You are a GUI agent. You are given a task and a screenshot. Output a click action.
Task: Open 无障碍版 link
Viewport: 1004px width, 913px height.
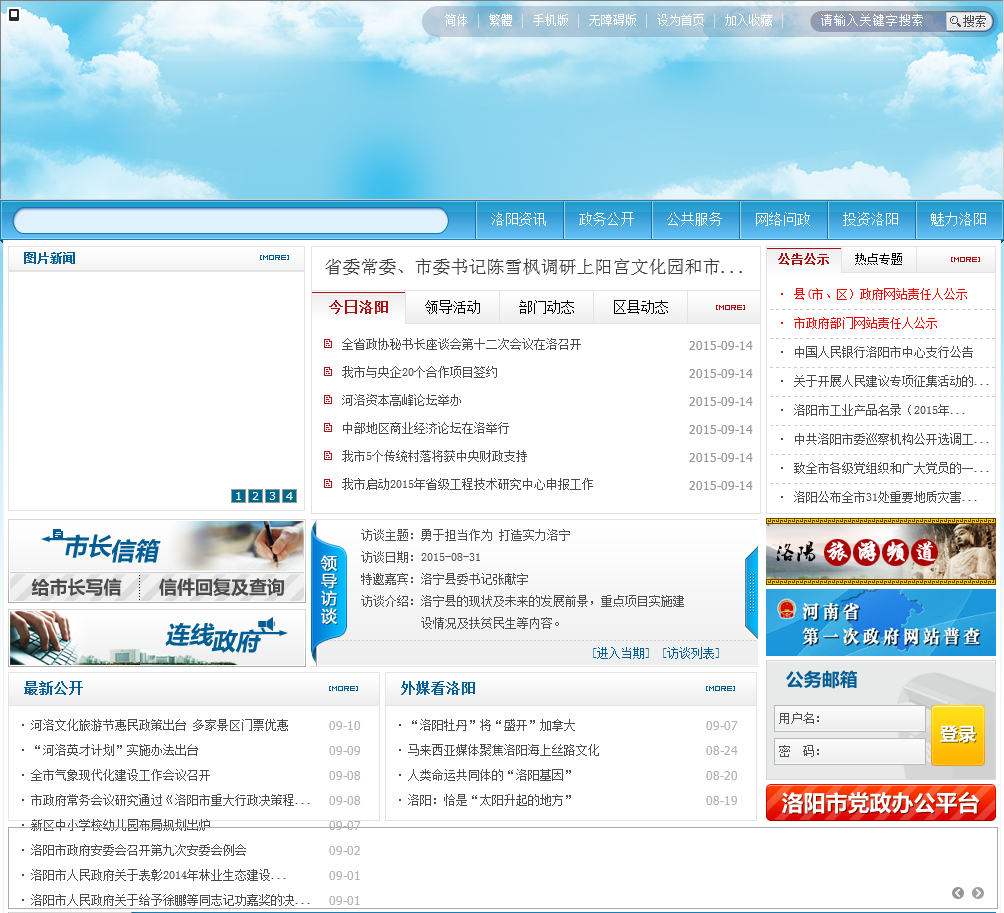click(x=613, y=20)
